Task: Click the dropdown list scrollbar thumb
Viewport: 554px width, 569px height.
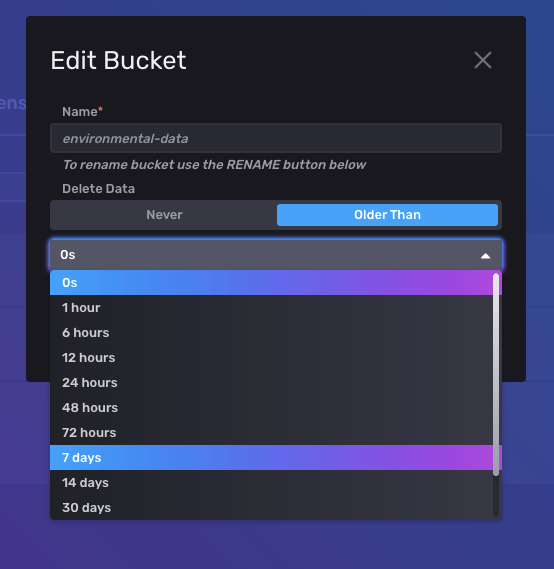Action: point(496,374)
